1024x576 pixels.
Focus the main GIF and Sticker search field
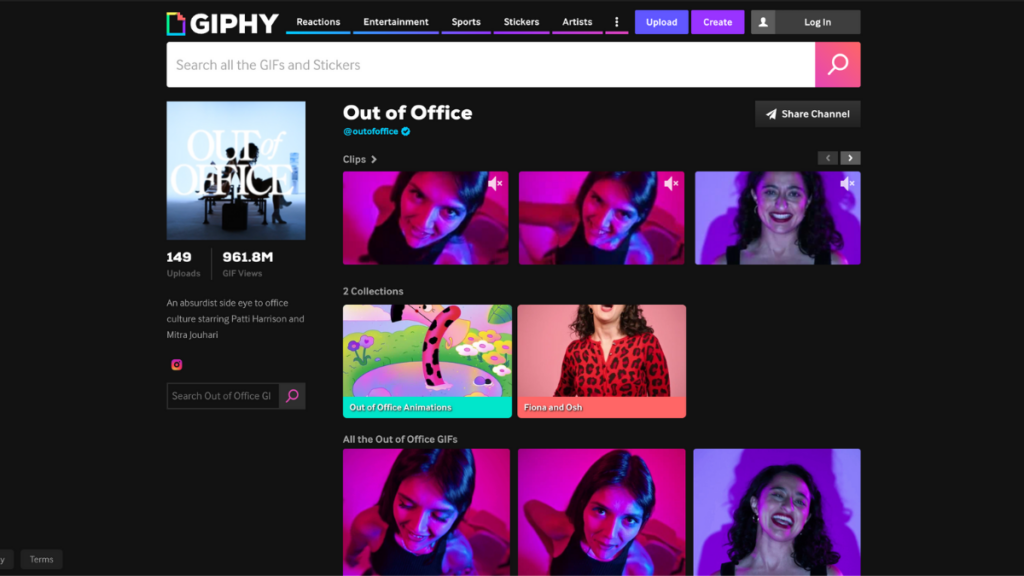490,65
